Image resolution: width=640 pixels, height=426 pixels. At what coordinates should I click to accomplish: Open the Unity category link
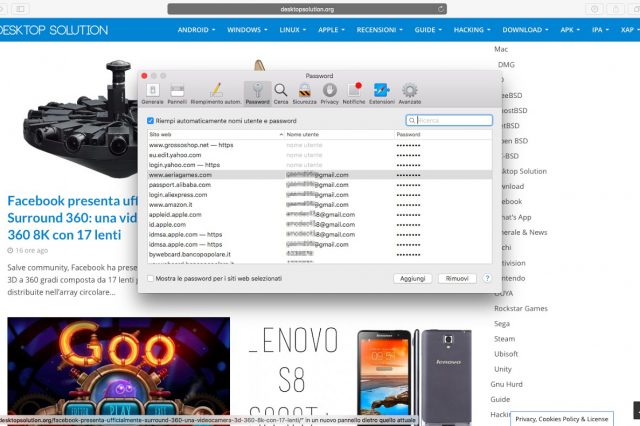tap(503, 369)
